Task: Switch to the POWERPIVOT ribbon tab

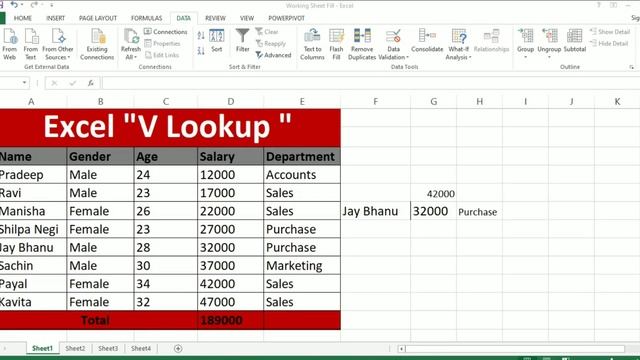Action: pos(287,18)
